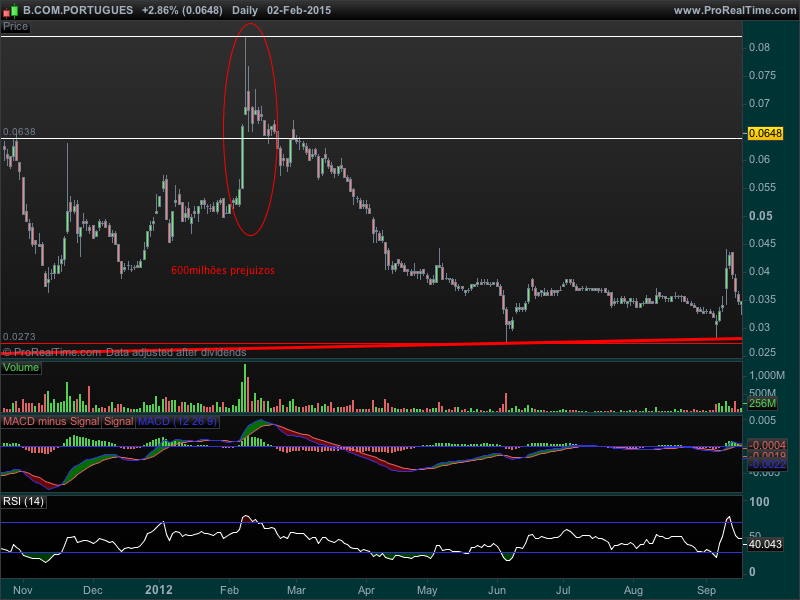Screen dimensions: 800x600
Task: Click the 0.035 price axis label
Action: 762,299
